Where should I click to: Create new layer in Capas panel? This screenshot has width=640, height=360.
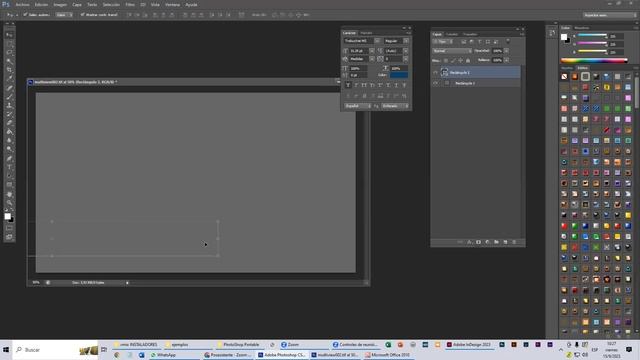pyautogui.click(x=505, y=242)
